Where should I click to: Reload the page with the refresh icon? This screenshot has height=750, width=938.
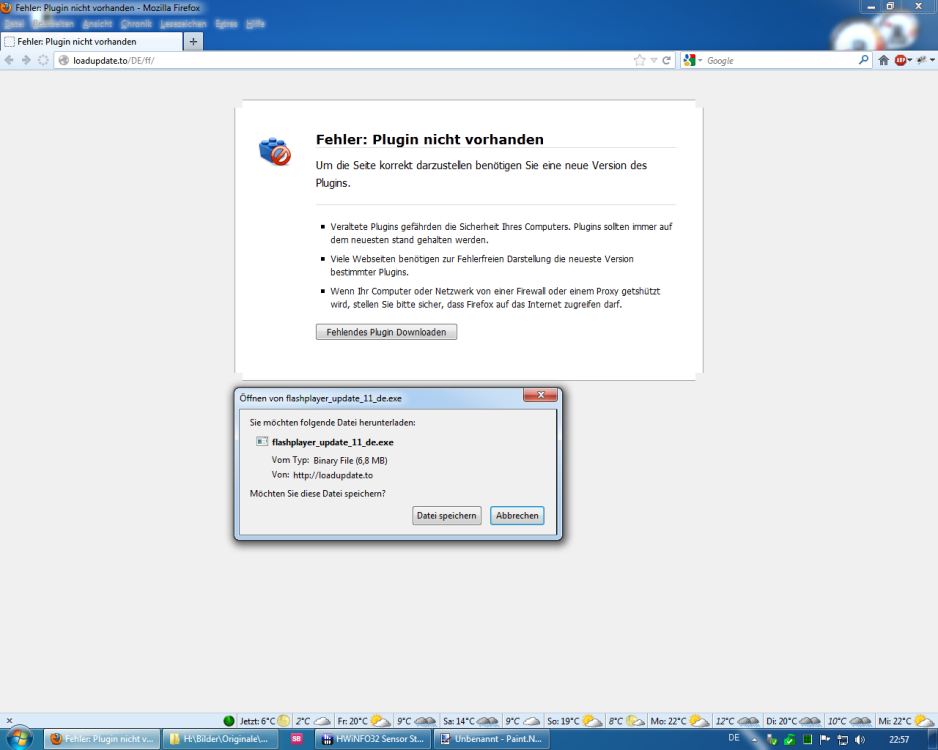pyautogui.click(x=666, y=60)
